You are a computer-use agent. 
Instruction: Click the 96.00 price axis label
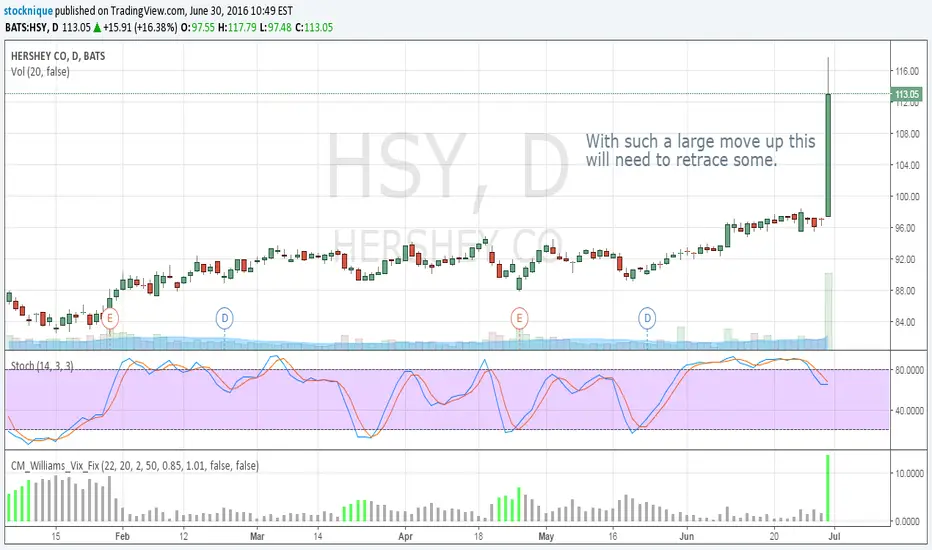pyautogui.click(x=907, y=228)
